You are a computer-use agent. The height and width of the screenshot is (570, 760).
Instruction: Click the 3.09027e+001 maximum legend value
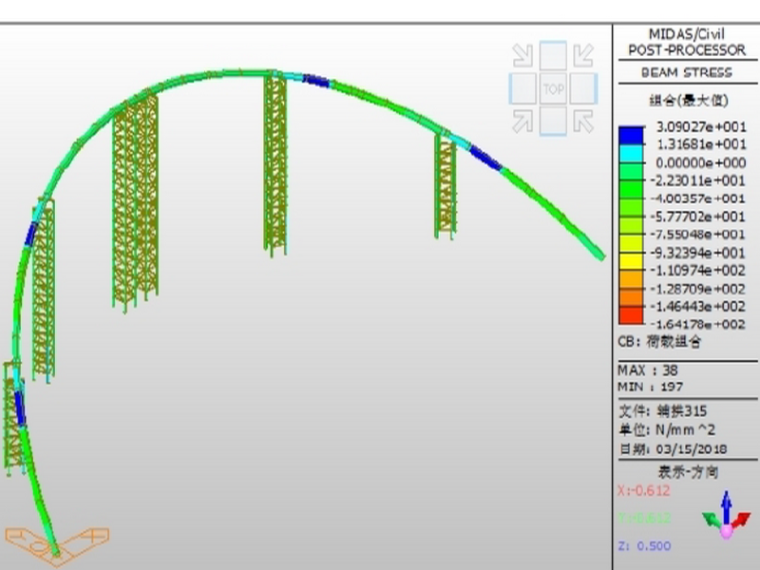coord(700,127)
